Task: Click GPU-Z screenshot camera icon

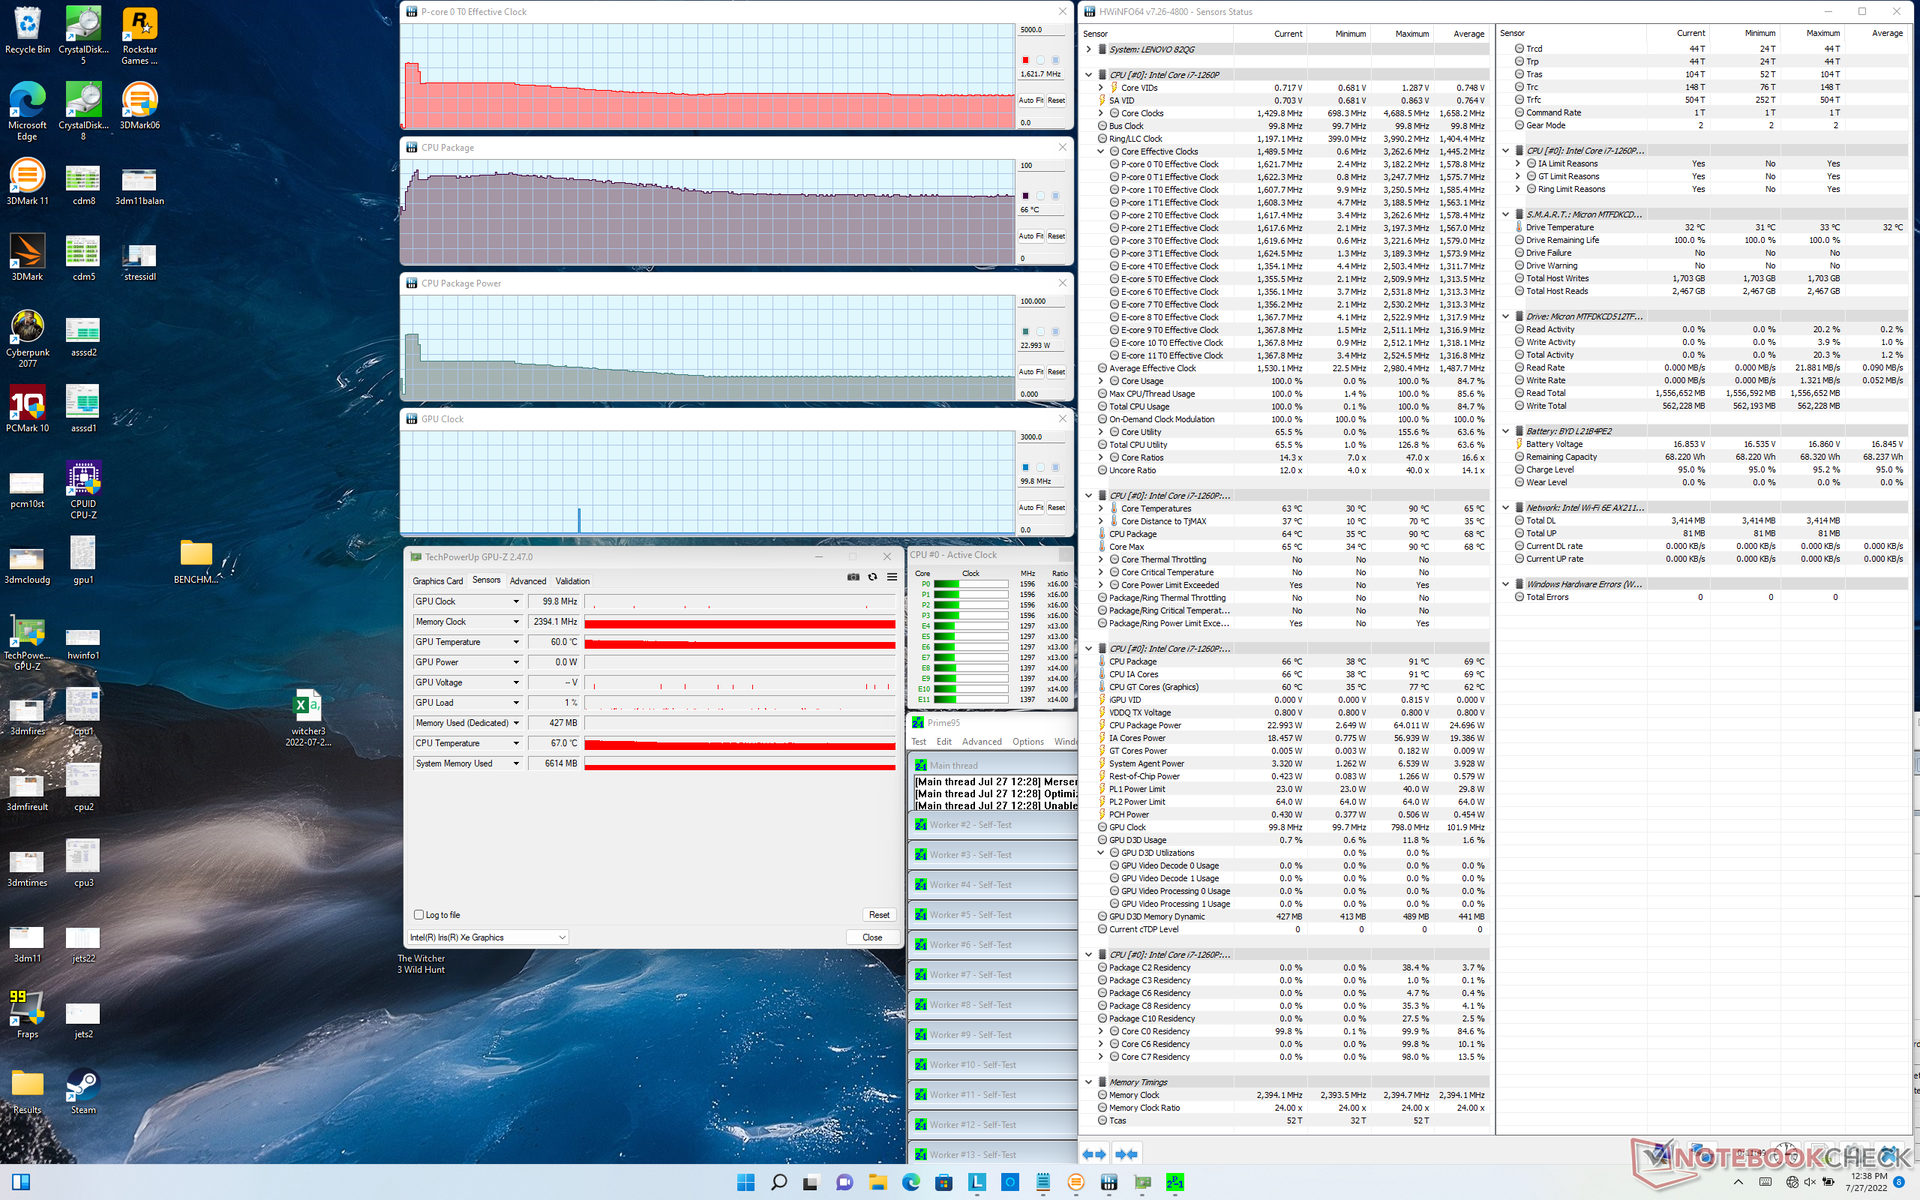Action: click(x=853, y=577)
